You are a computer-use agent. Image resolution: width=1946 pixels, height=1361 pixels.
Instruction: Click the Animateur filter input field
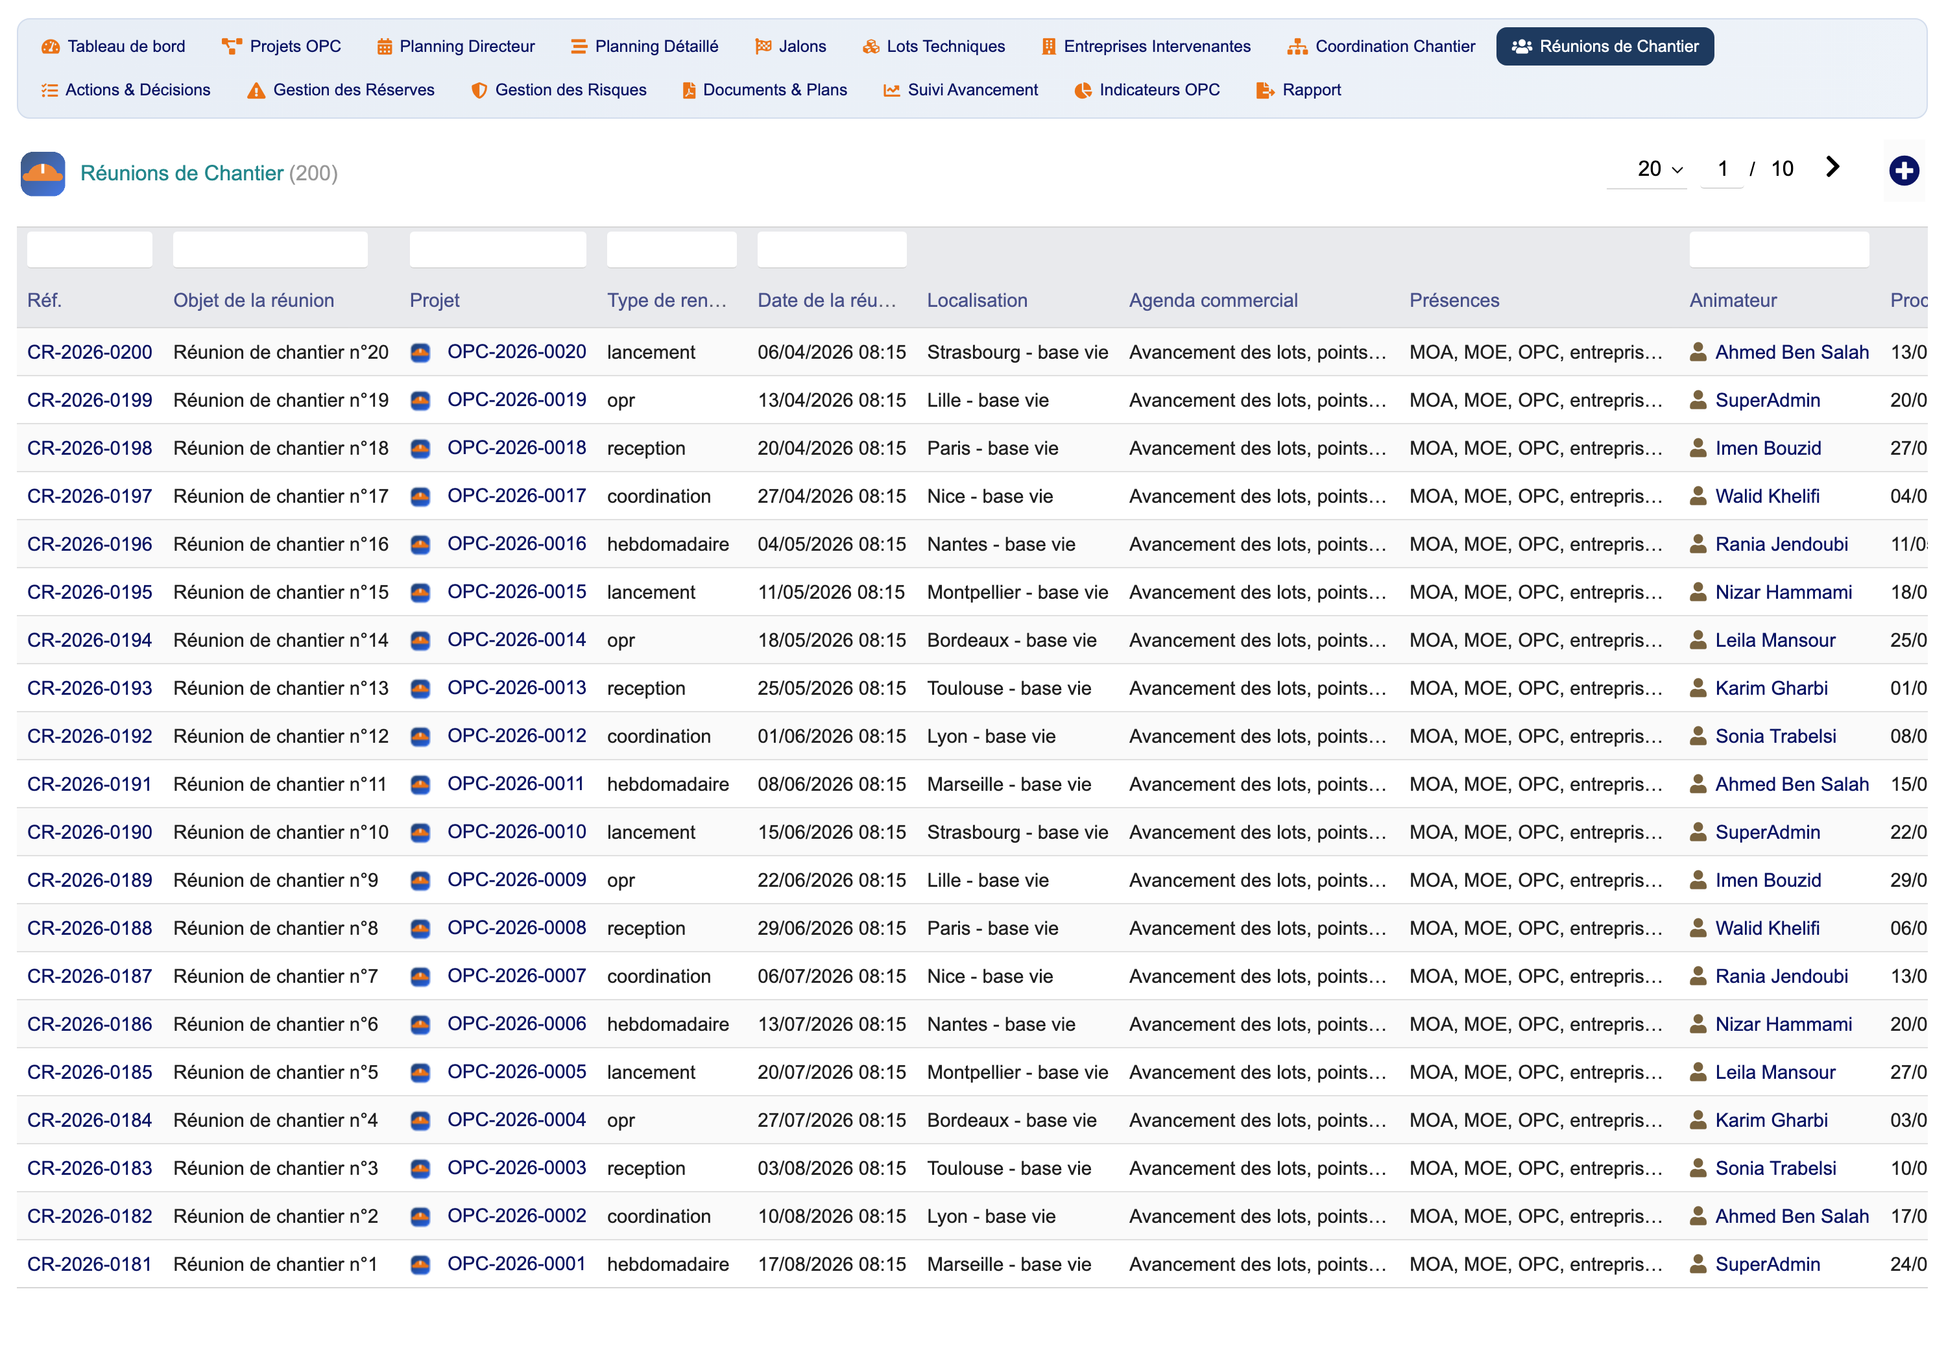tap(1779, 249)
